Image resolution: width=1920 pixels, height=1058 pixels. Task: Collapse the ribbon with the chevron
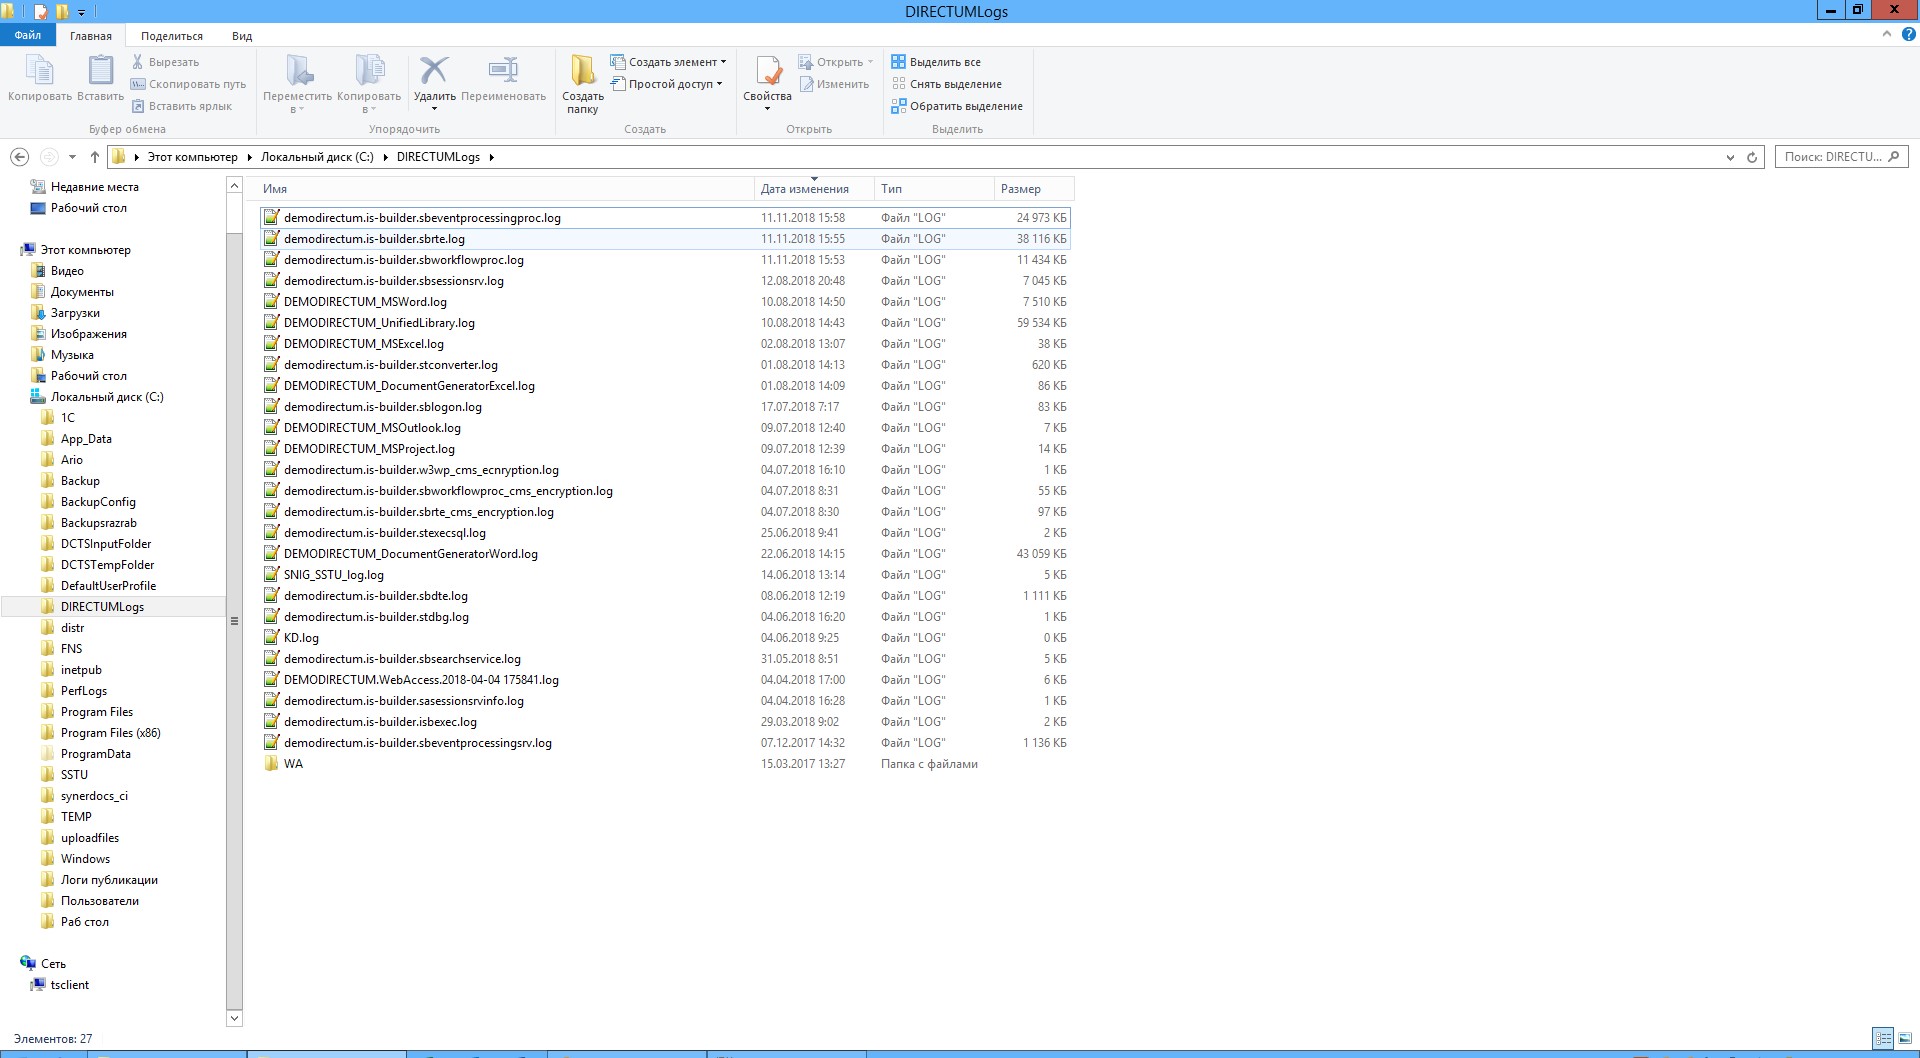1887,34
